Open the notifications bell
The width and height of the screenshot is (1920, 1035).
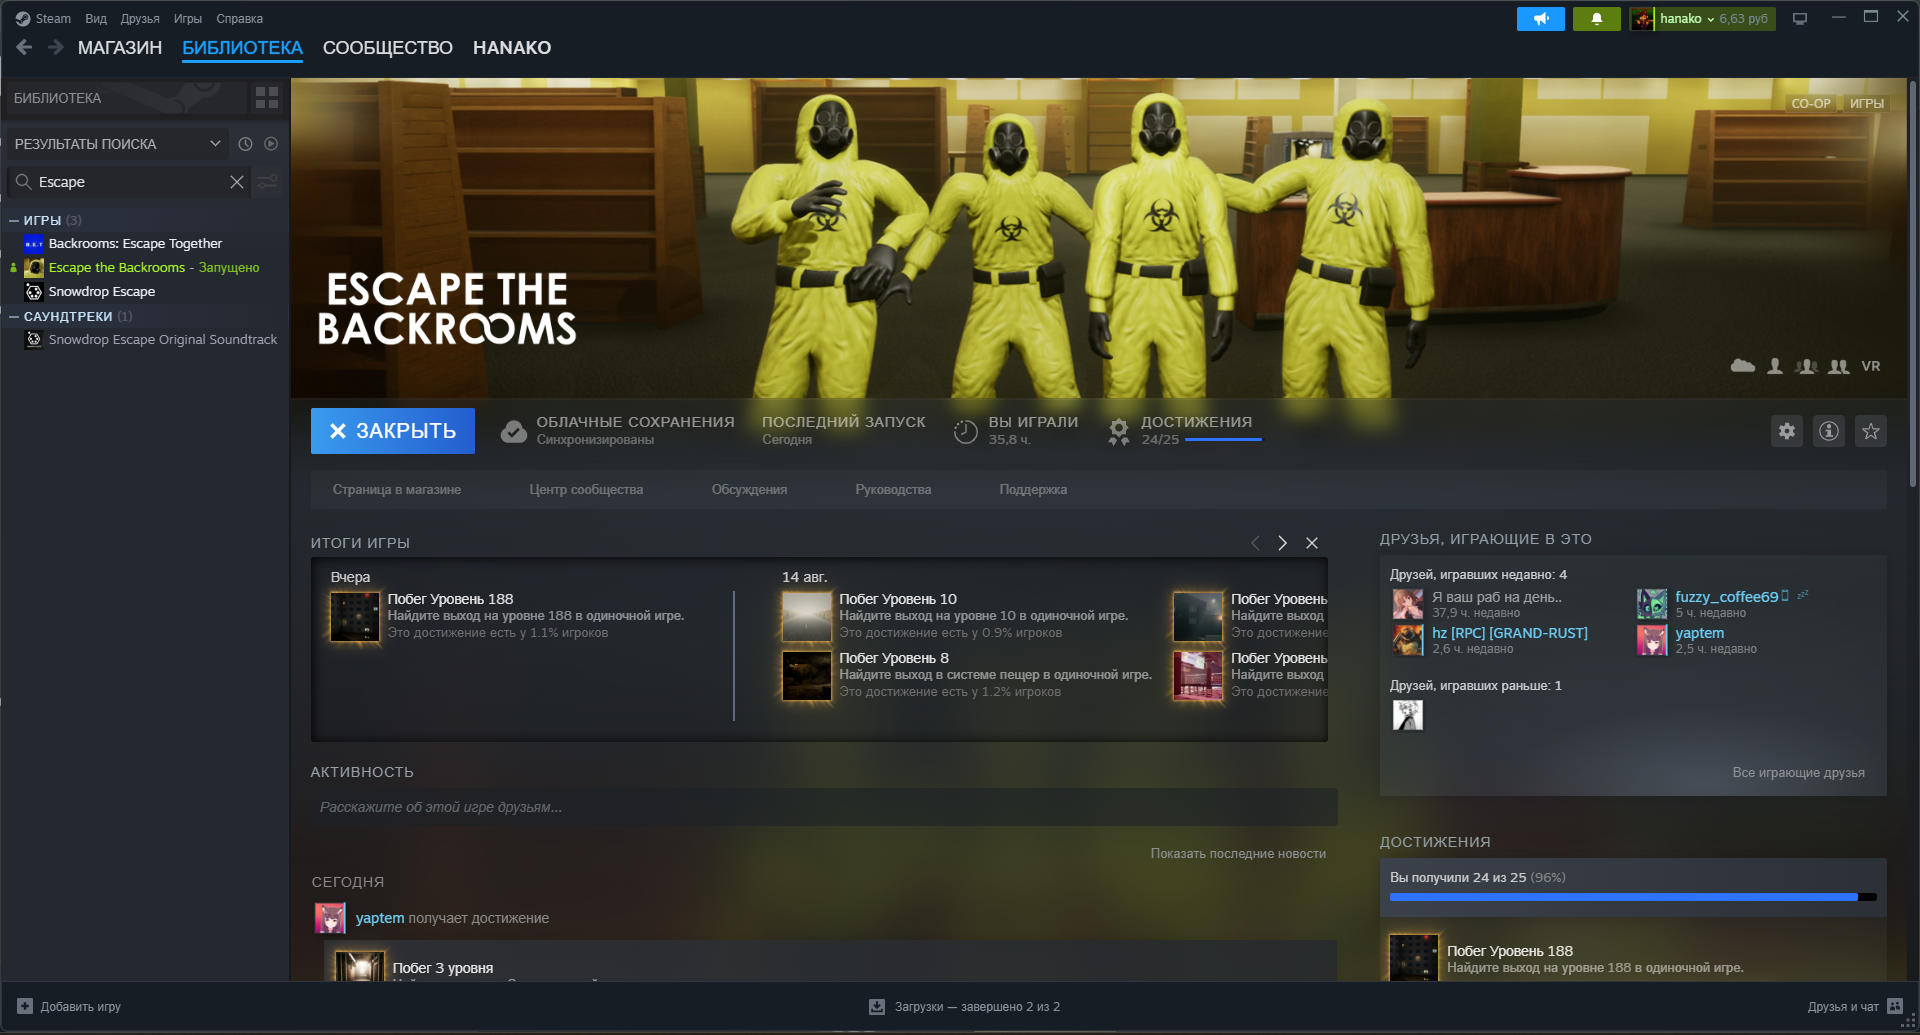(x=1596, y=19)
